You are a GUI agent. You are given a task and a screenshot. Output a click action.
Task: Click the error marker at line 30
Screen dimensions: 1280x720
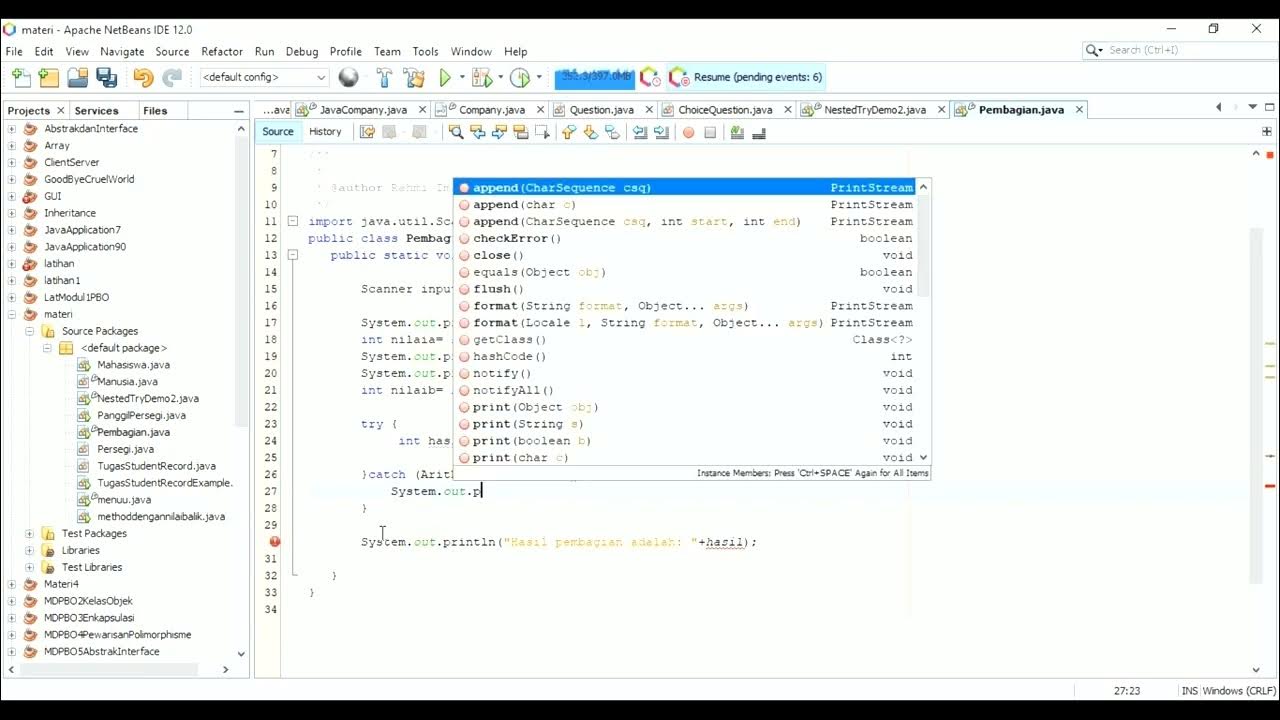[x=274, y=542]
